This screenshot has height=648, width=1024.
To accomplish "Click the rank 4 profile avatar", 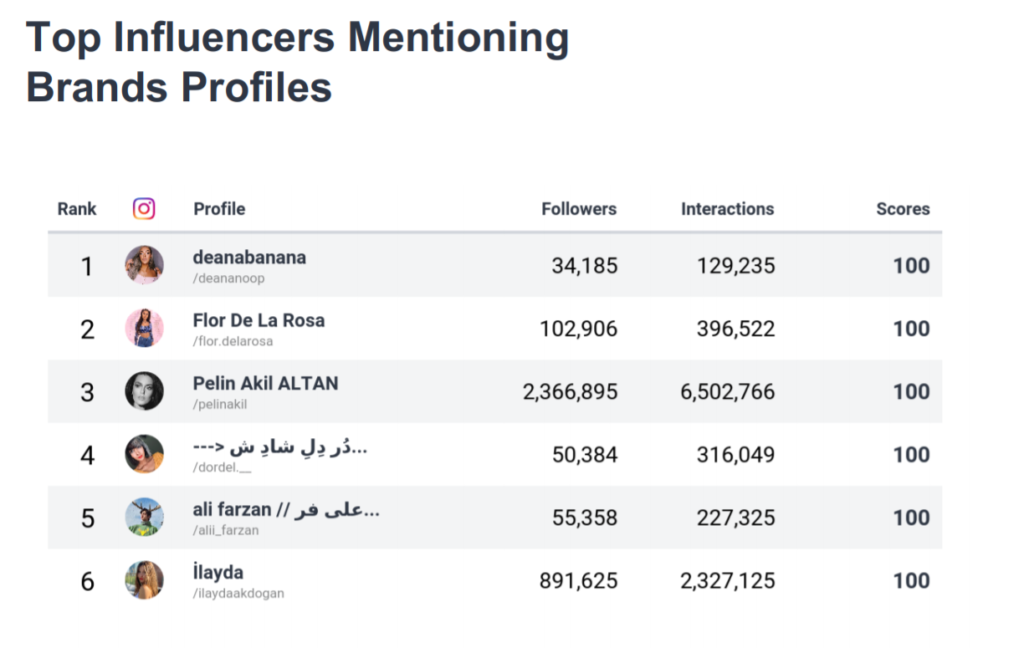I will [x=144, y=454].
